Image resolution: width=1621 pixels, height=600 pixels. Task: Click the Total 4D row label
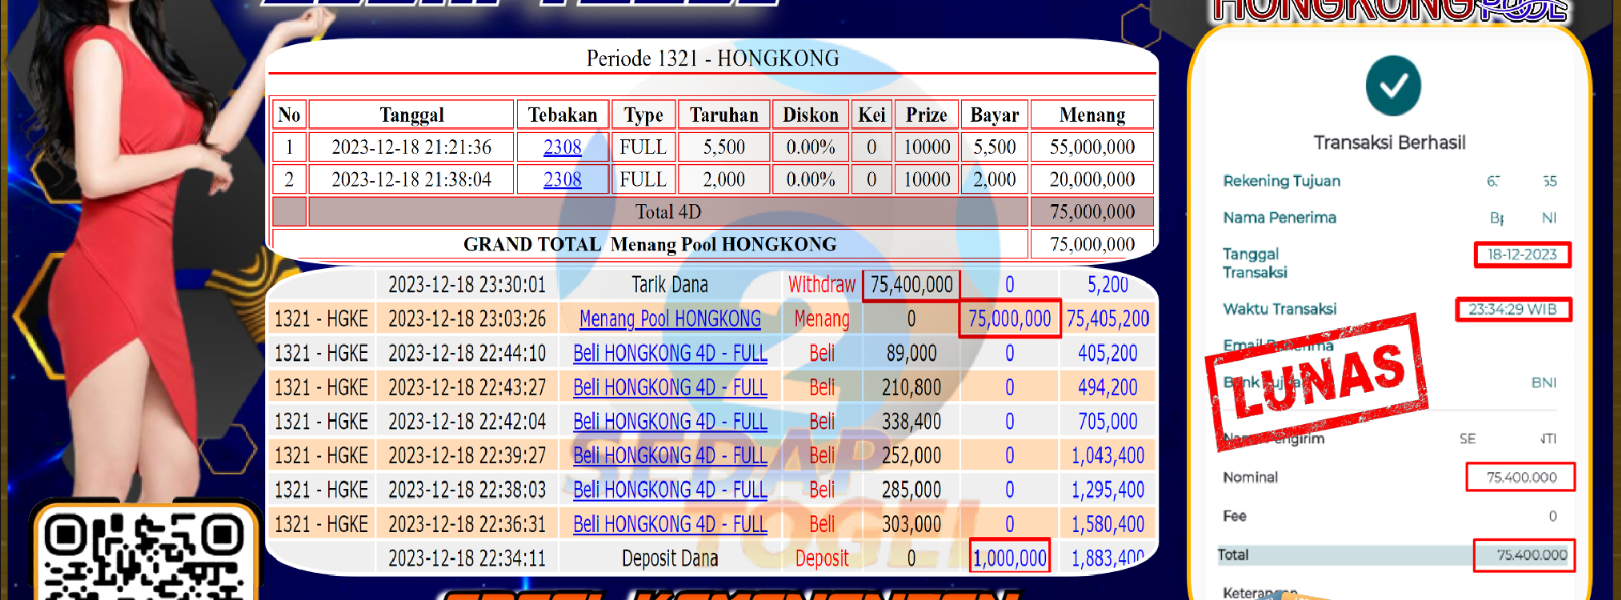pyautogui.click(x=668, y=212)
